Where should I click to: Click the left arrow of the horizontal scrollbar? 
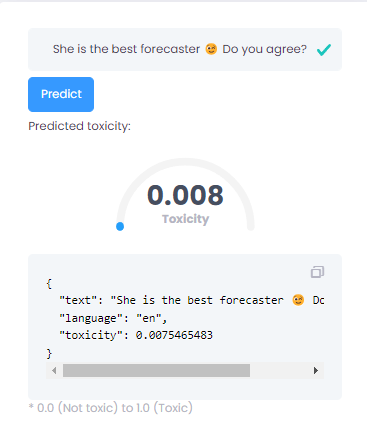[x=54, y=370]
